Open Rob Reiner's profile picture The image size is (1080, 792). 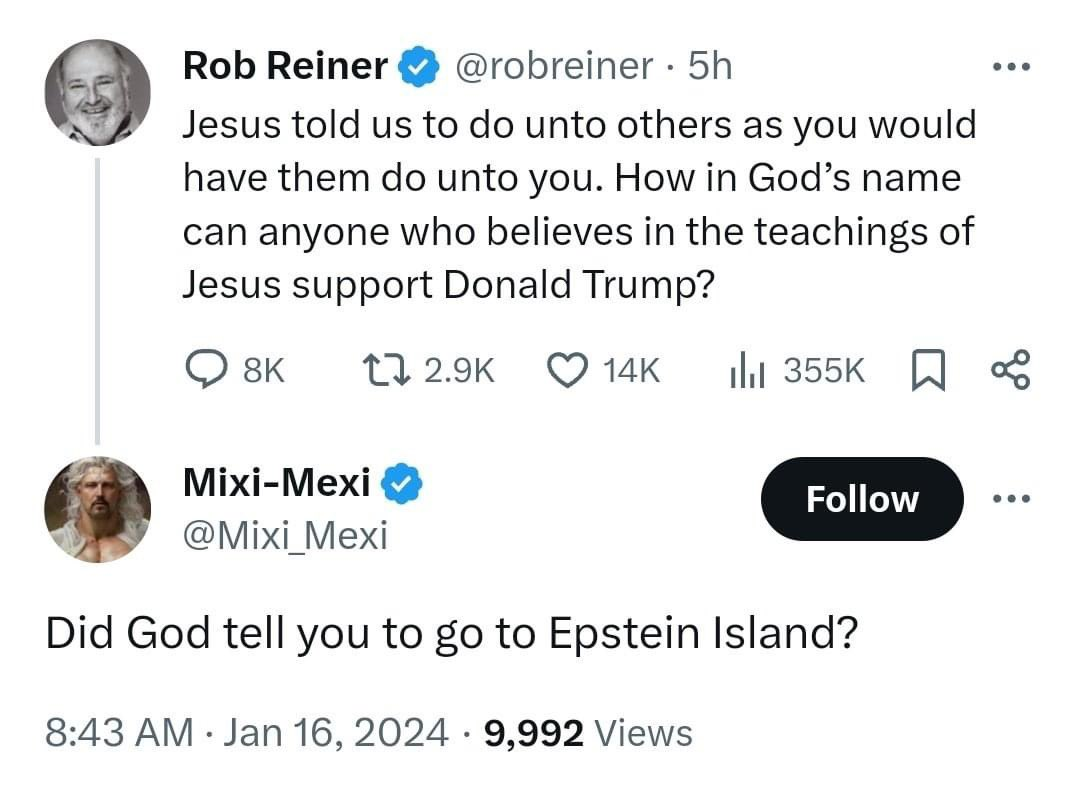[97, 93]
